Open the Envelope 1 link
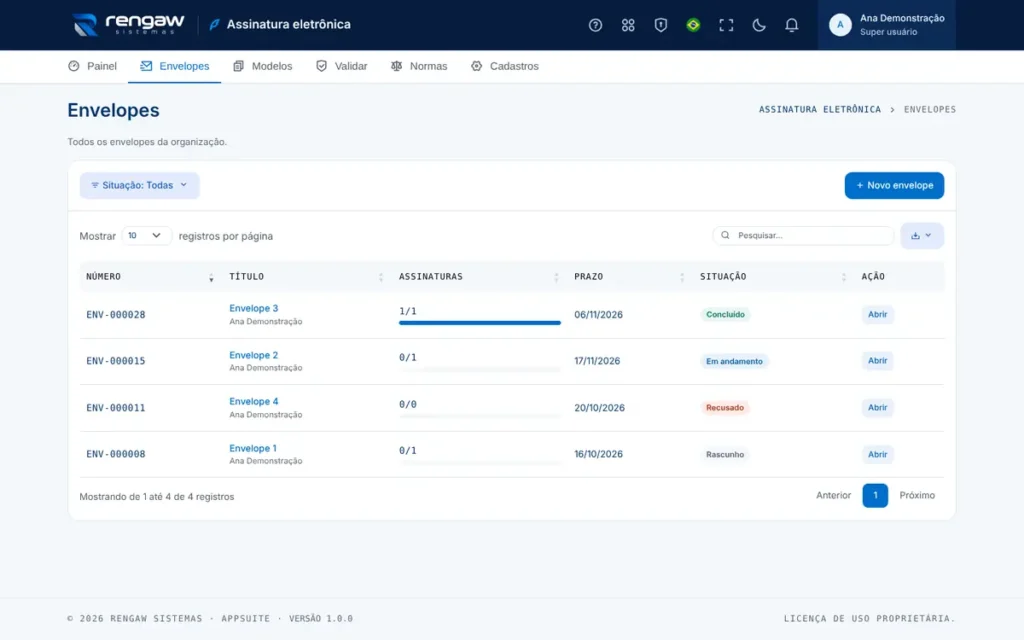The width and height of the screenshot is (1024, 640). point(253,449)
